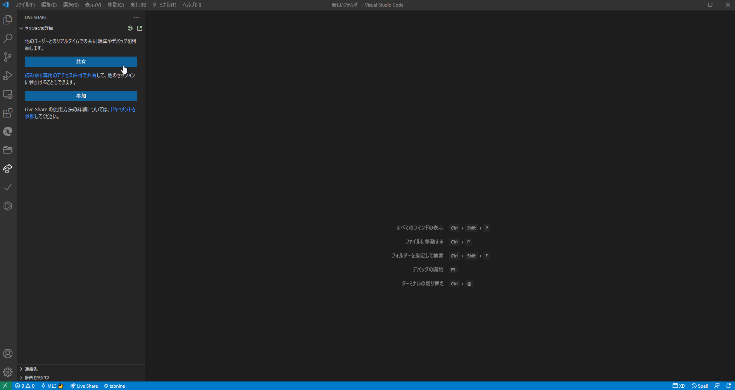Screen dimensions: 735x390
Task: Open the Manage gear in activity bar
Action: [x=8, y=372]
